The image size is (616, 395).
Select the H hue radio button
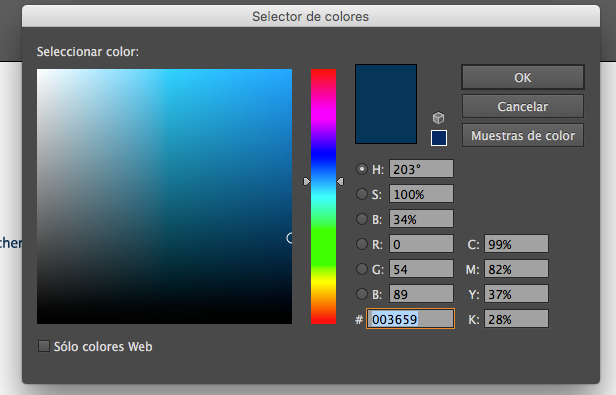(x=361, y=169)
